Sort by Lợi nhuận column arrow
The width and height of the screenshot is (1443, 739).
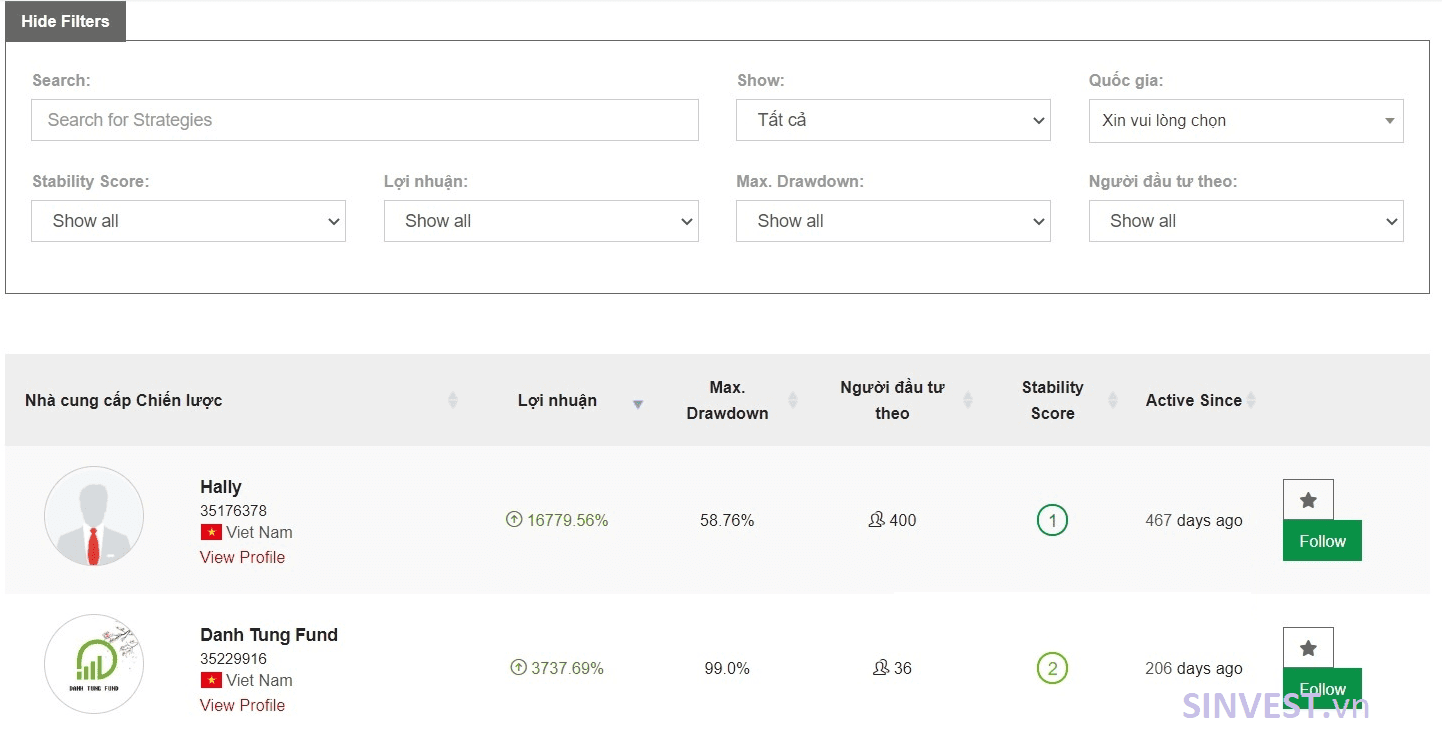click(638, 404)
